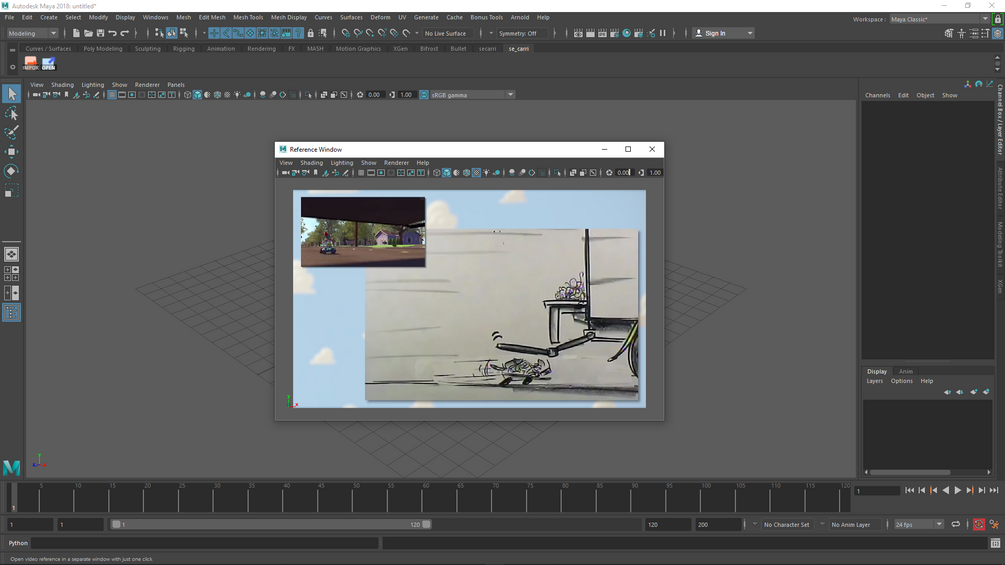The width and height of the screenshot is (1005, 565).
Task: Choose the Paint Selection tool
Action: [x=11, y=133]
